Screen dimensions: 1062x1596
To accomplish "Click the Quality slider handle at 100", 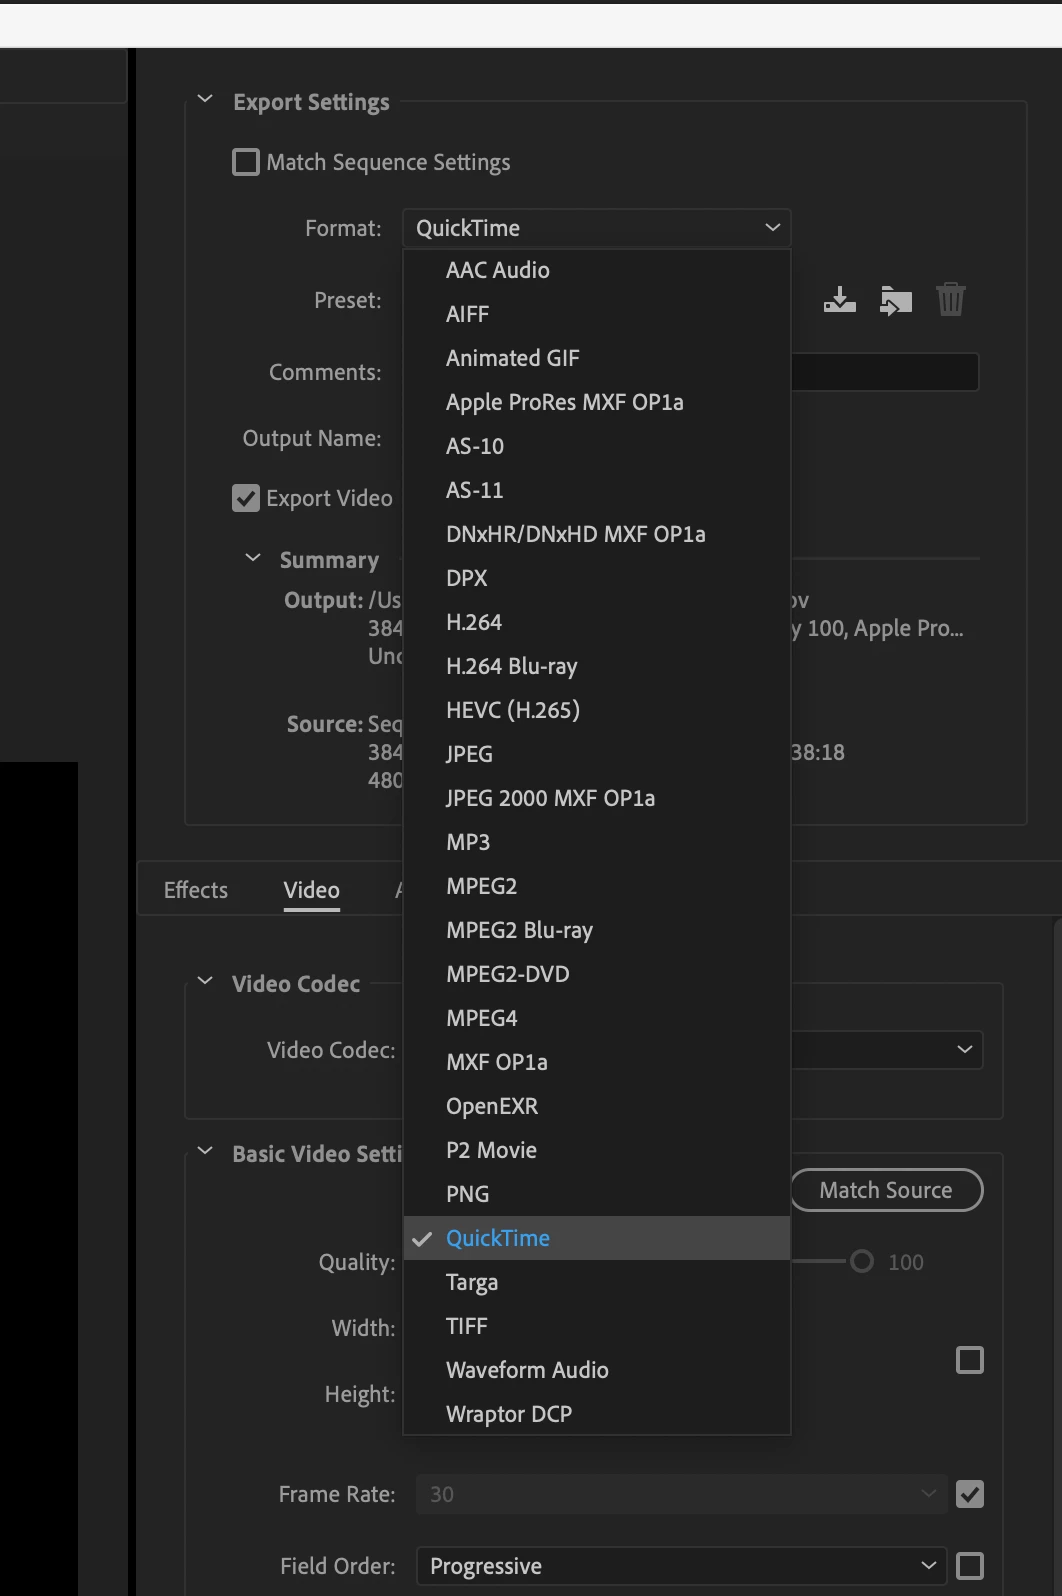I will 862,1261.
